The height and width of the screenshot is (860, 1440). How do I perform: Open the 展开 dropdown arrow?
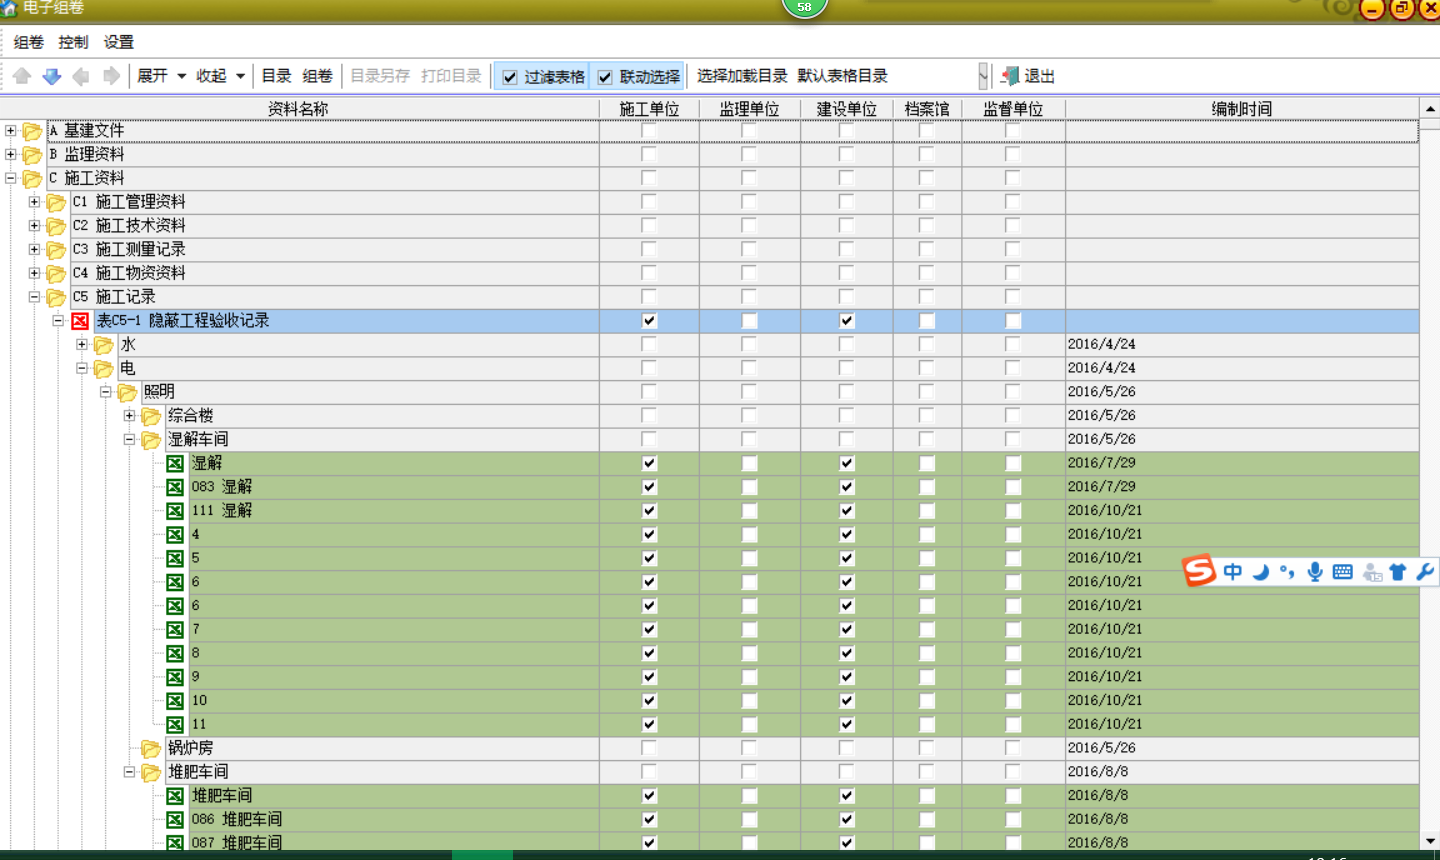[181, 76]
